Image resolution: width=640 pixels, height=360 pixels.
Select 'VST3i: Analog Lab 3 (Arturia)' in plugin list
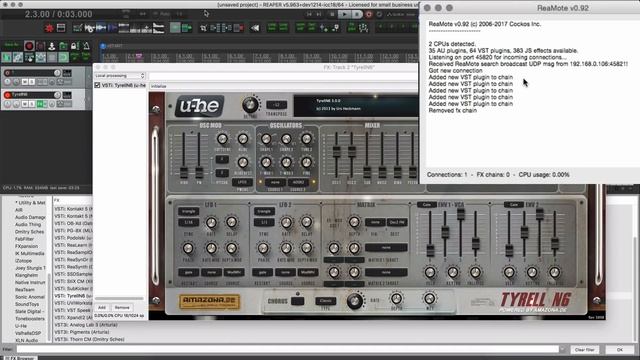point(86,325)
